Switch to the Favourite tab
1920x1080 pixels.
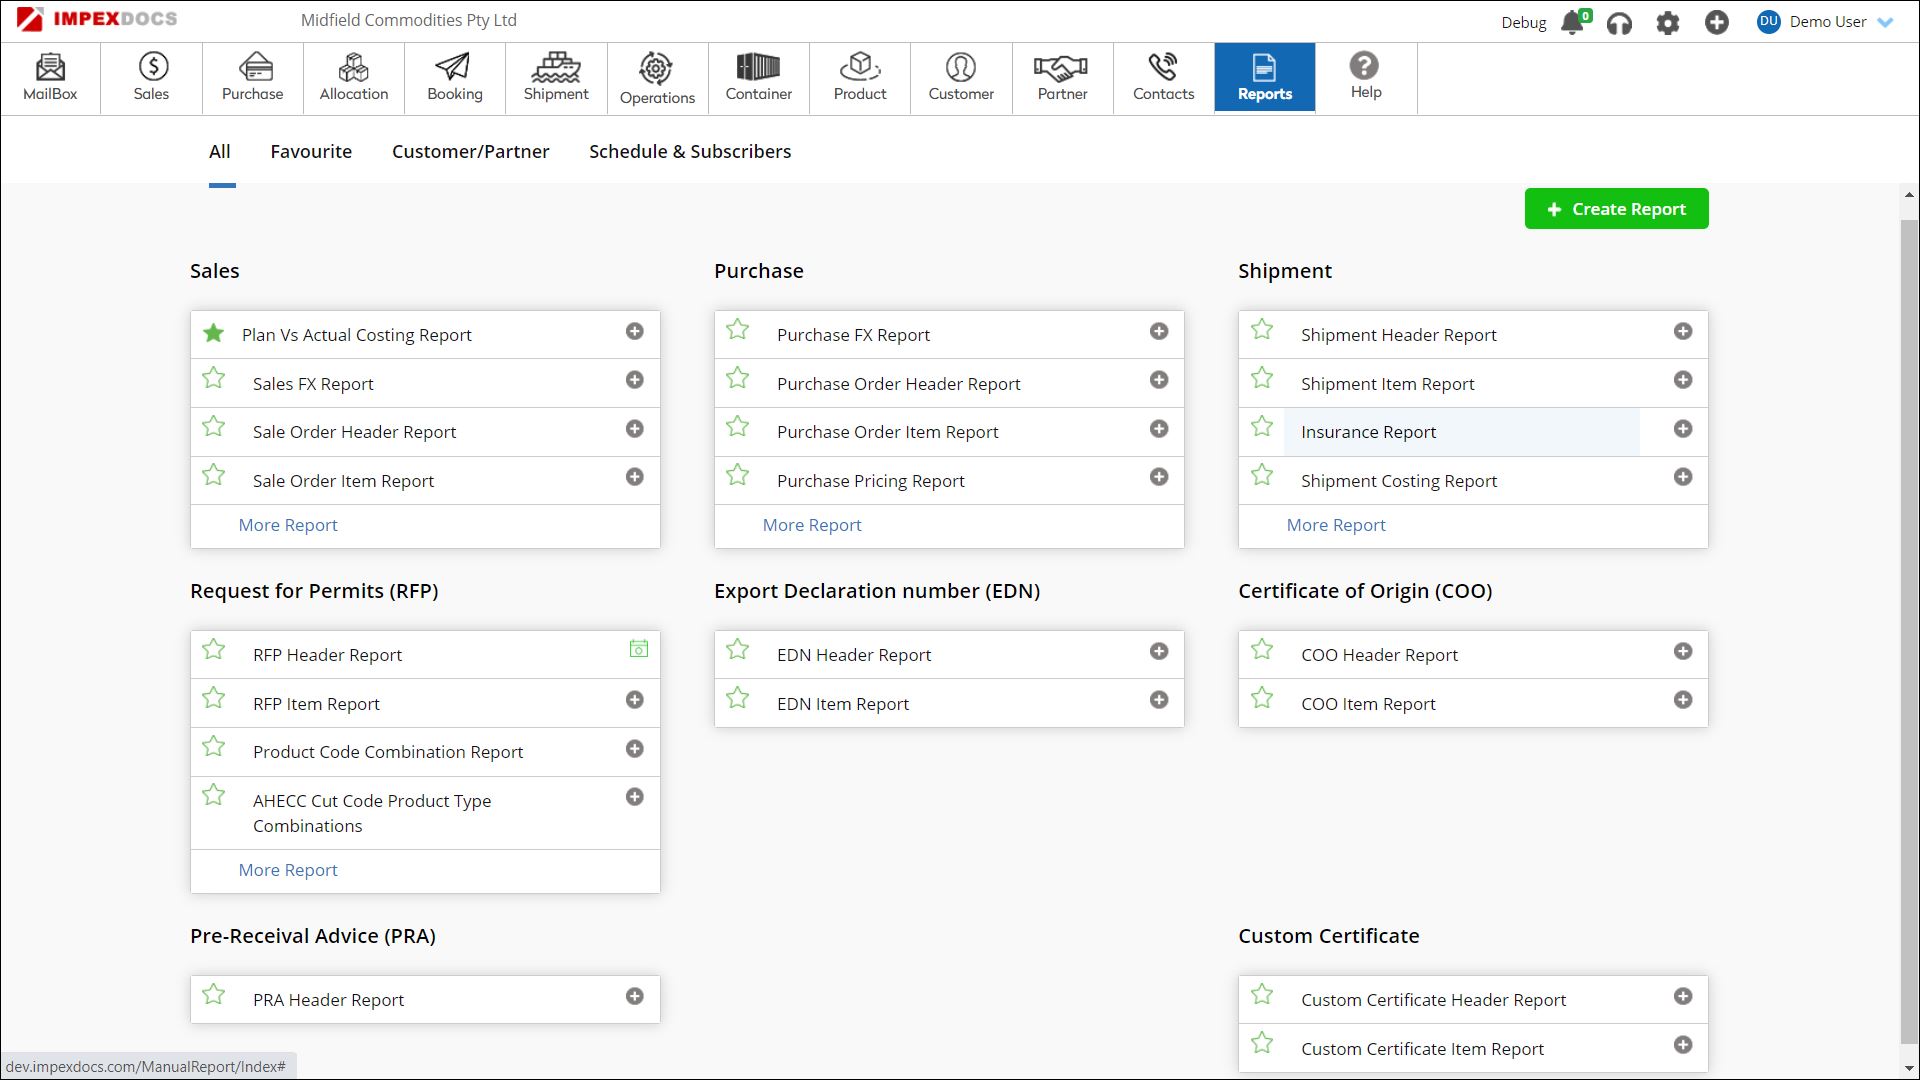pos(311,152)
